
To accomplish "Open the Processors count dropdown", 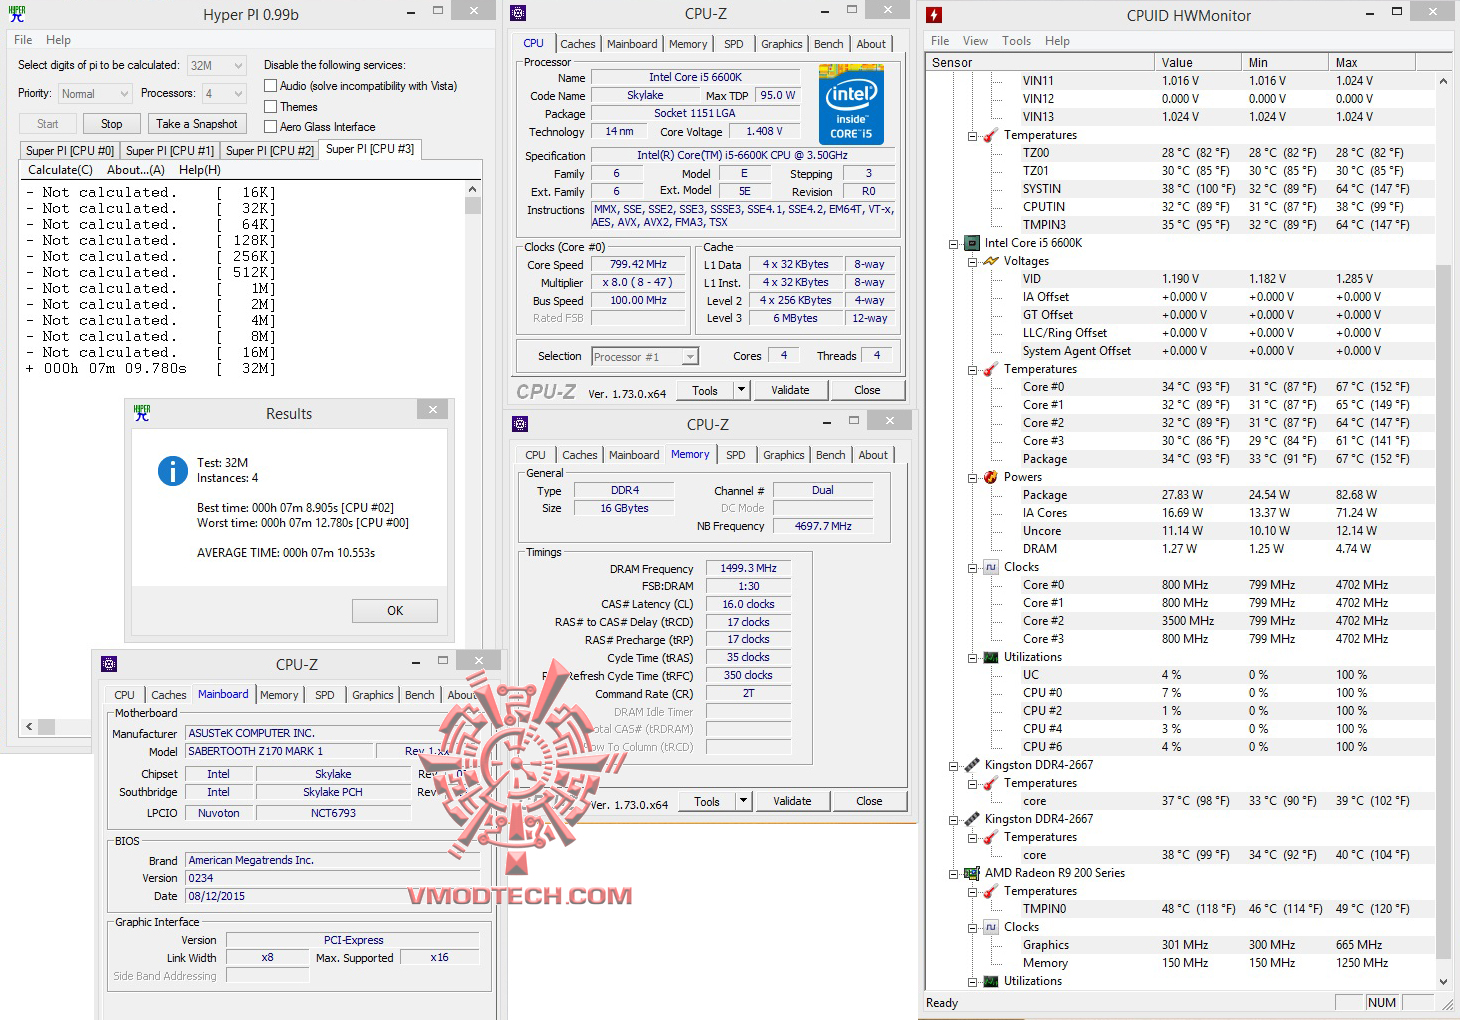I will 224,94.
